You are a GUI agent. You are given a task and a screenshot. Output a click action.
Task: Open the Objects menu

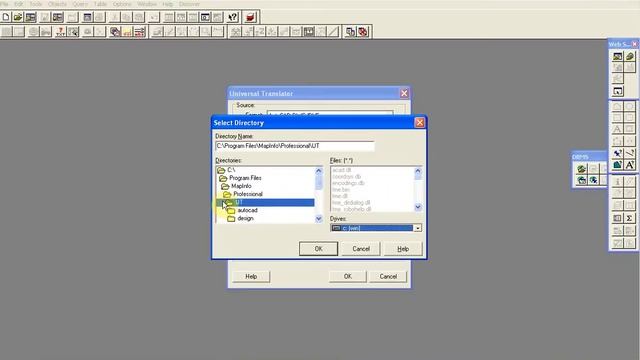[x=57, y=4]
